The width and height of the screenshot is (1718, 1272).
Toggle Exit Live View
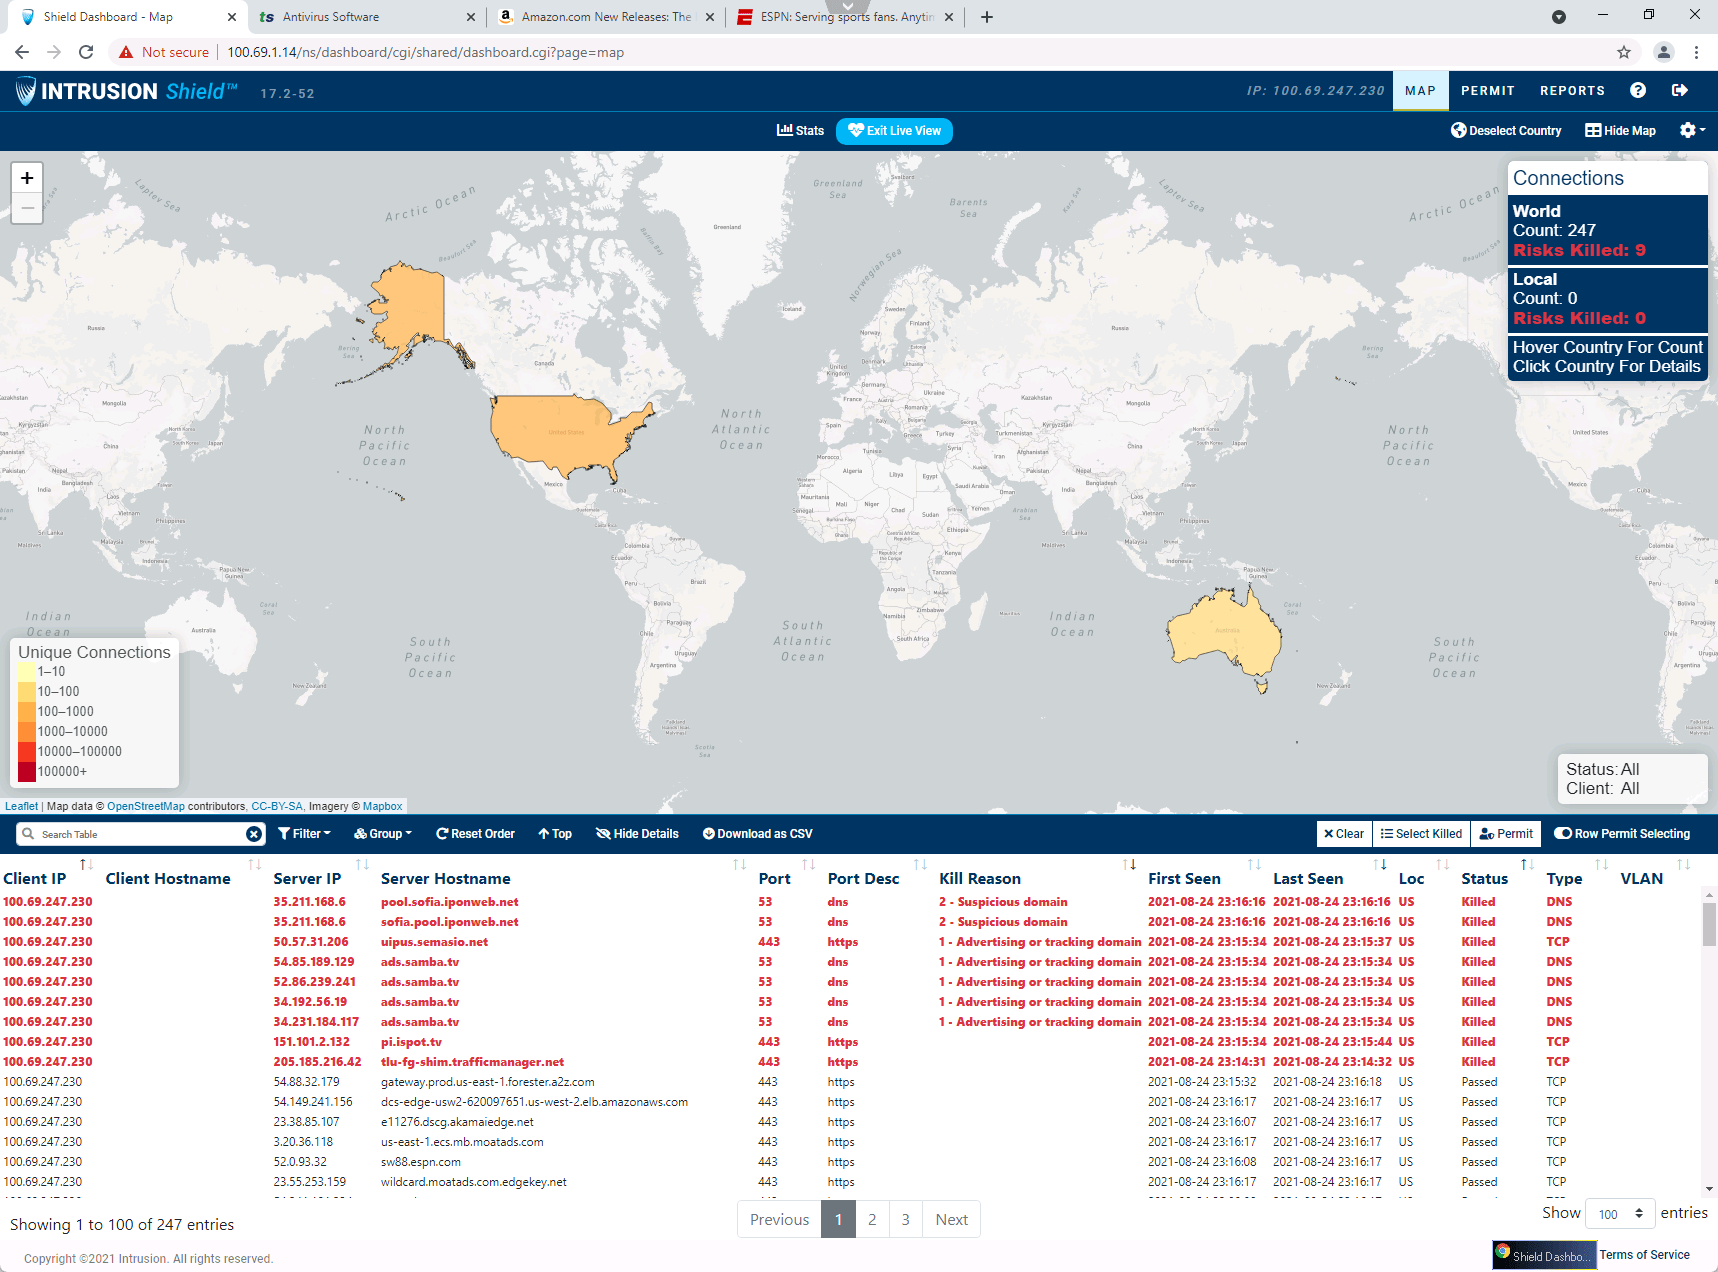(x=894, y=130)
